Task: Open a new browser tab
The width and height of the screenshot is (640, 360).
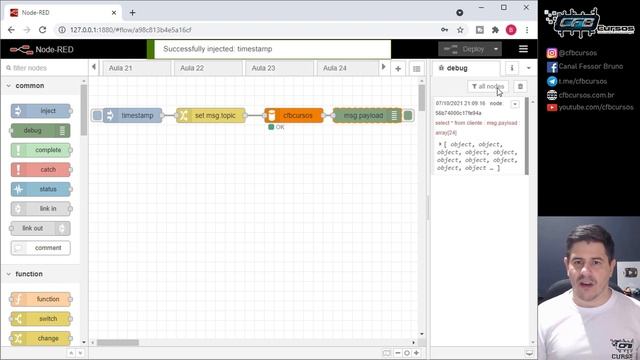Action: click(132, 13)
